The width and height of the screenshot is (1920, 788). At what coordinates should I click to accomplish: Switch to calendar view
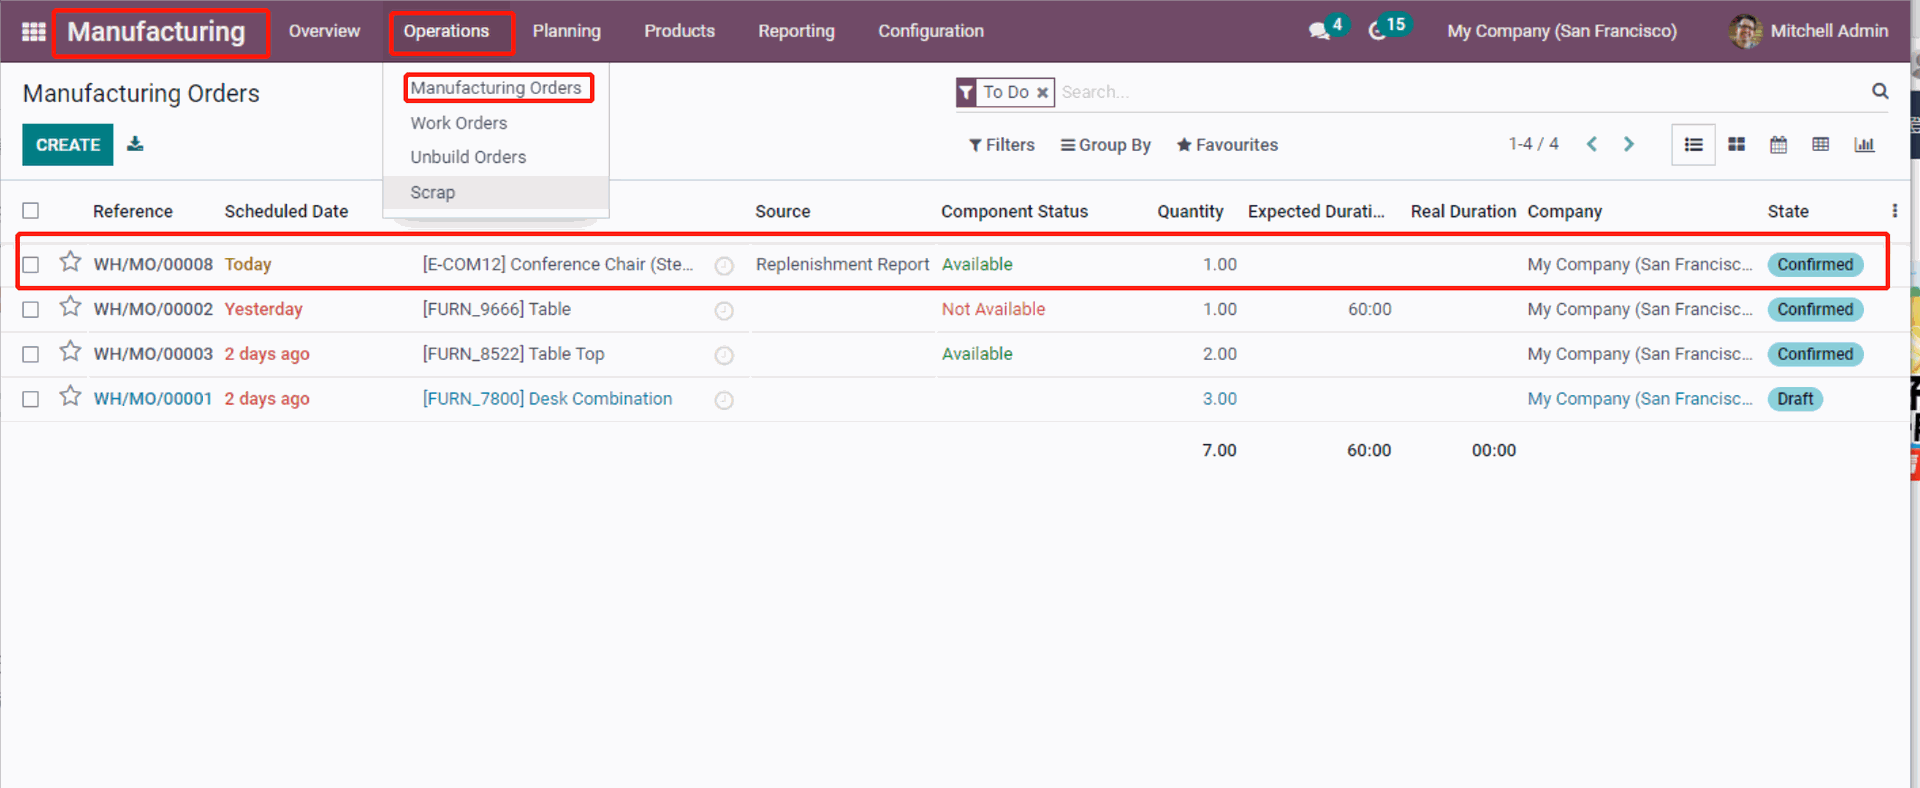[1778, 145]
